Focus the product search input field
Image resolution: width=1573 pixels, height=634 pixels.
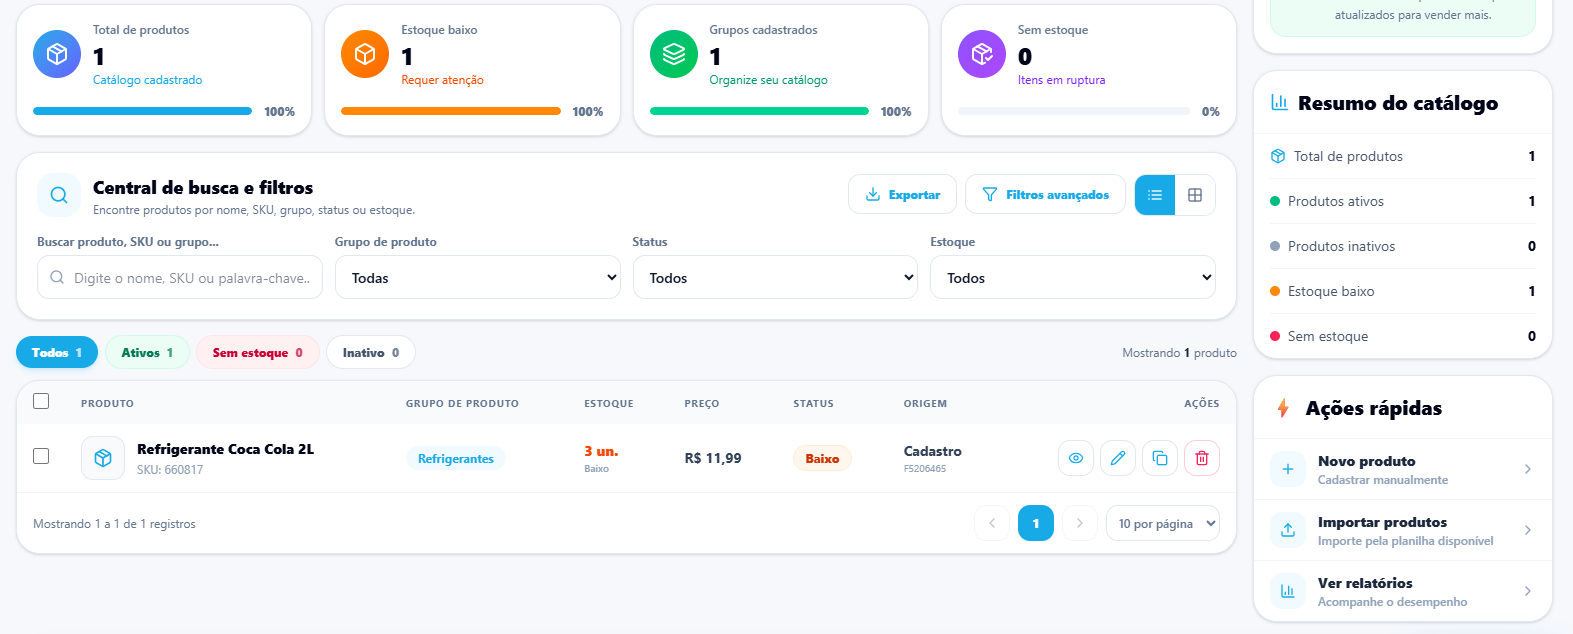pyautogui.click(x=180, y=277)
